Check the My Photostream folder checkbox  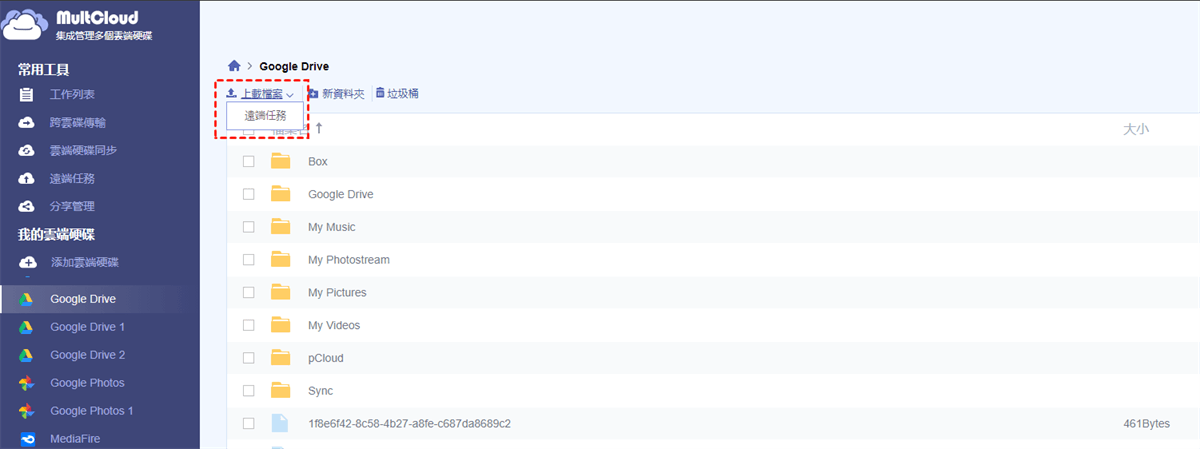pos(249,260)
